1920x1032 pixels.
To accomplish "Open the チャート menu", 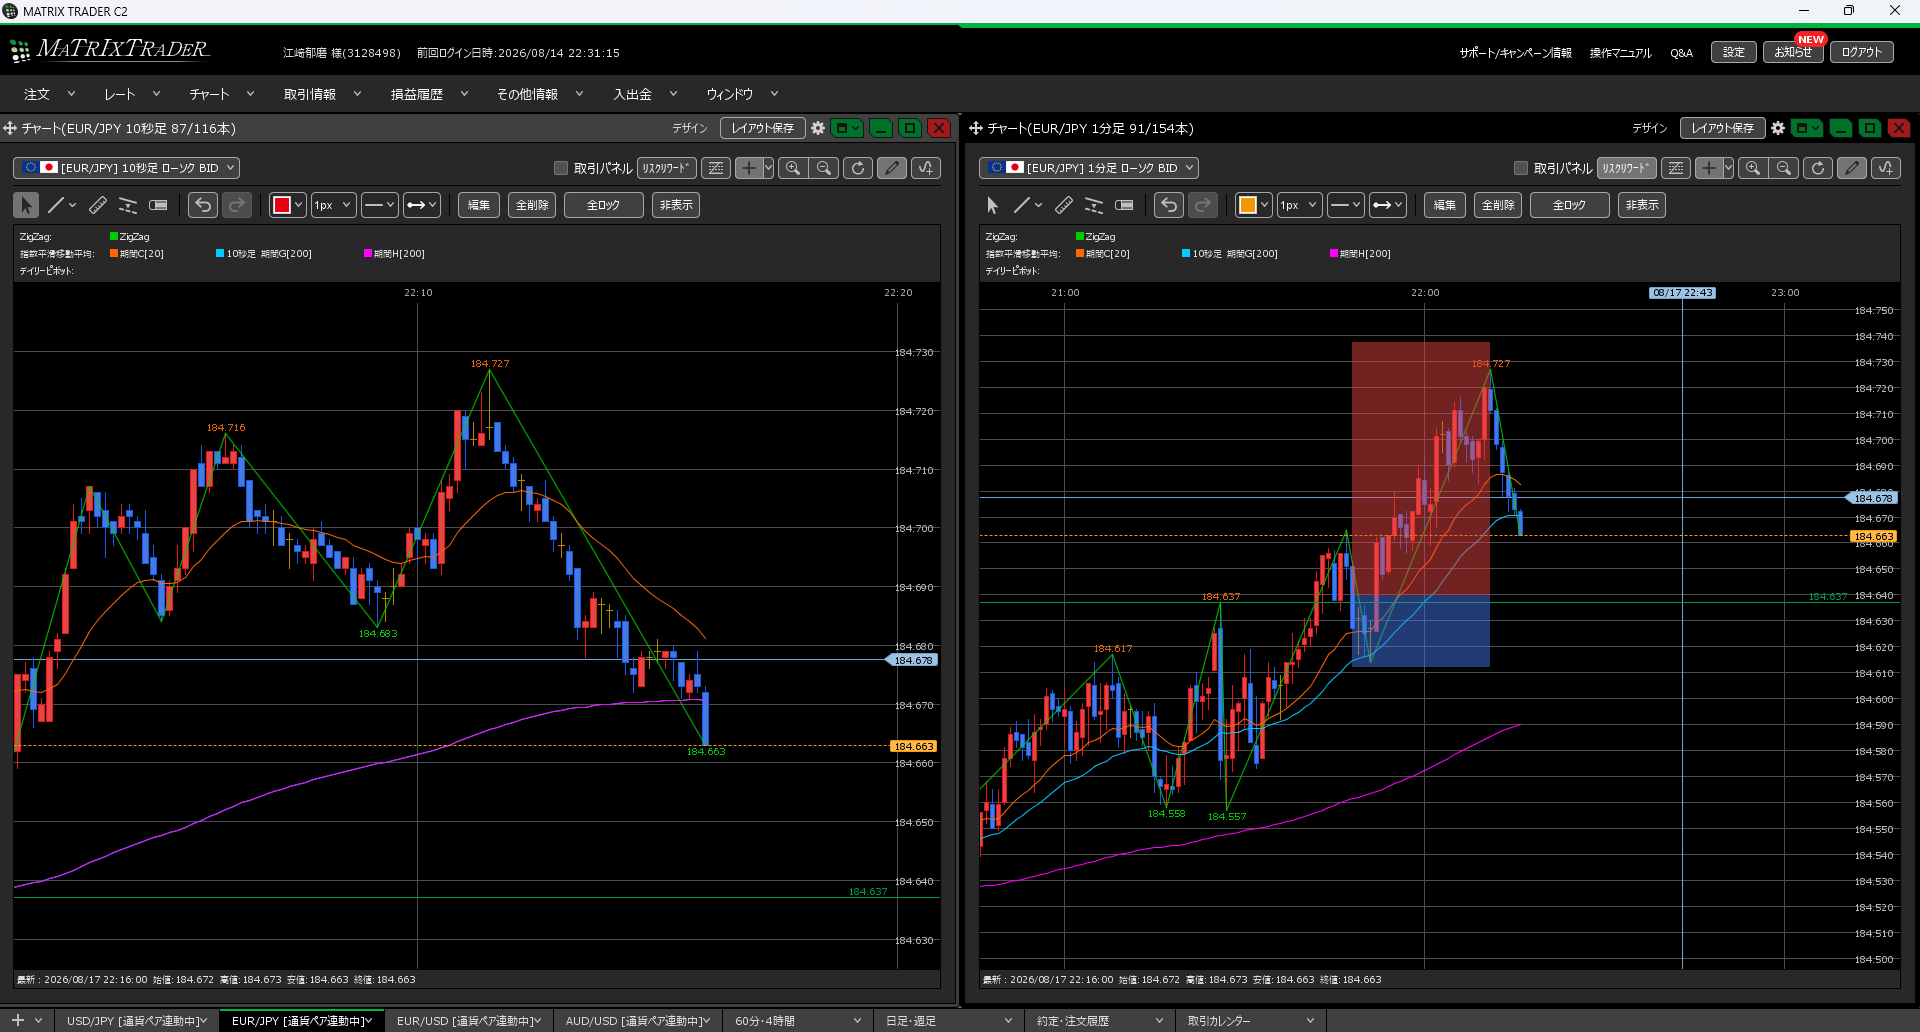I will point(221,94).
